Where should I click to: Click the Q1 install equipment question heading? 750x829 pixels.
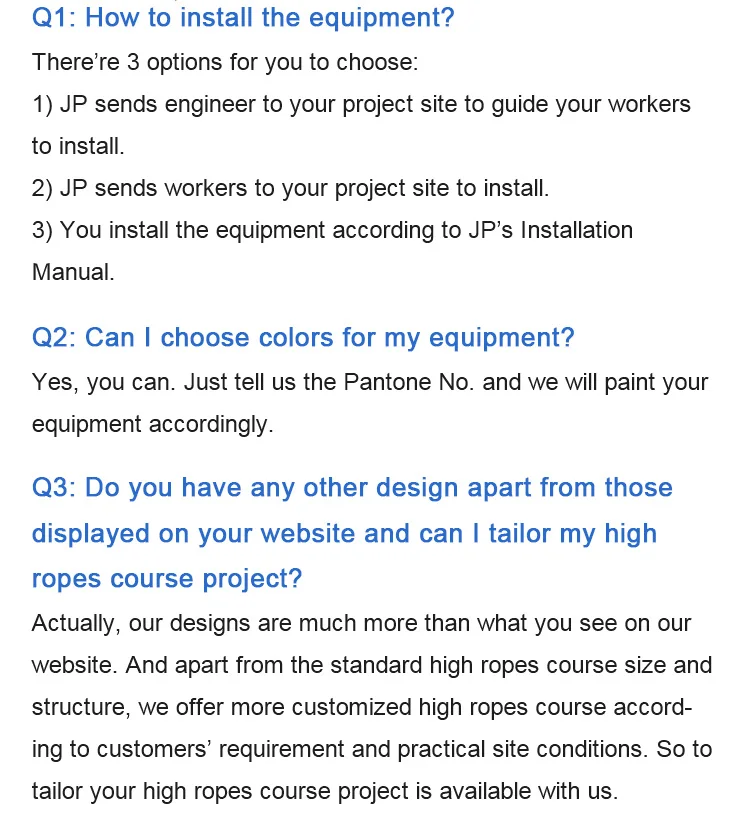pyautogui.click(x=243, y=17)
